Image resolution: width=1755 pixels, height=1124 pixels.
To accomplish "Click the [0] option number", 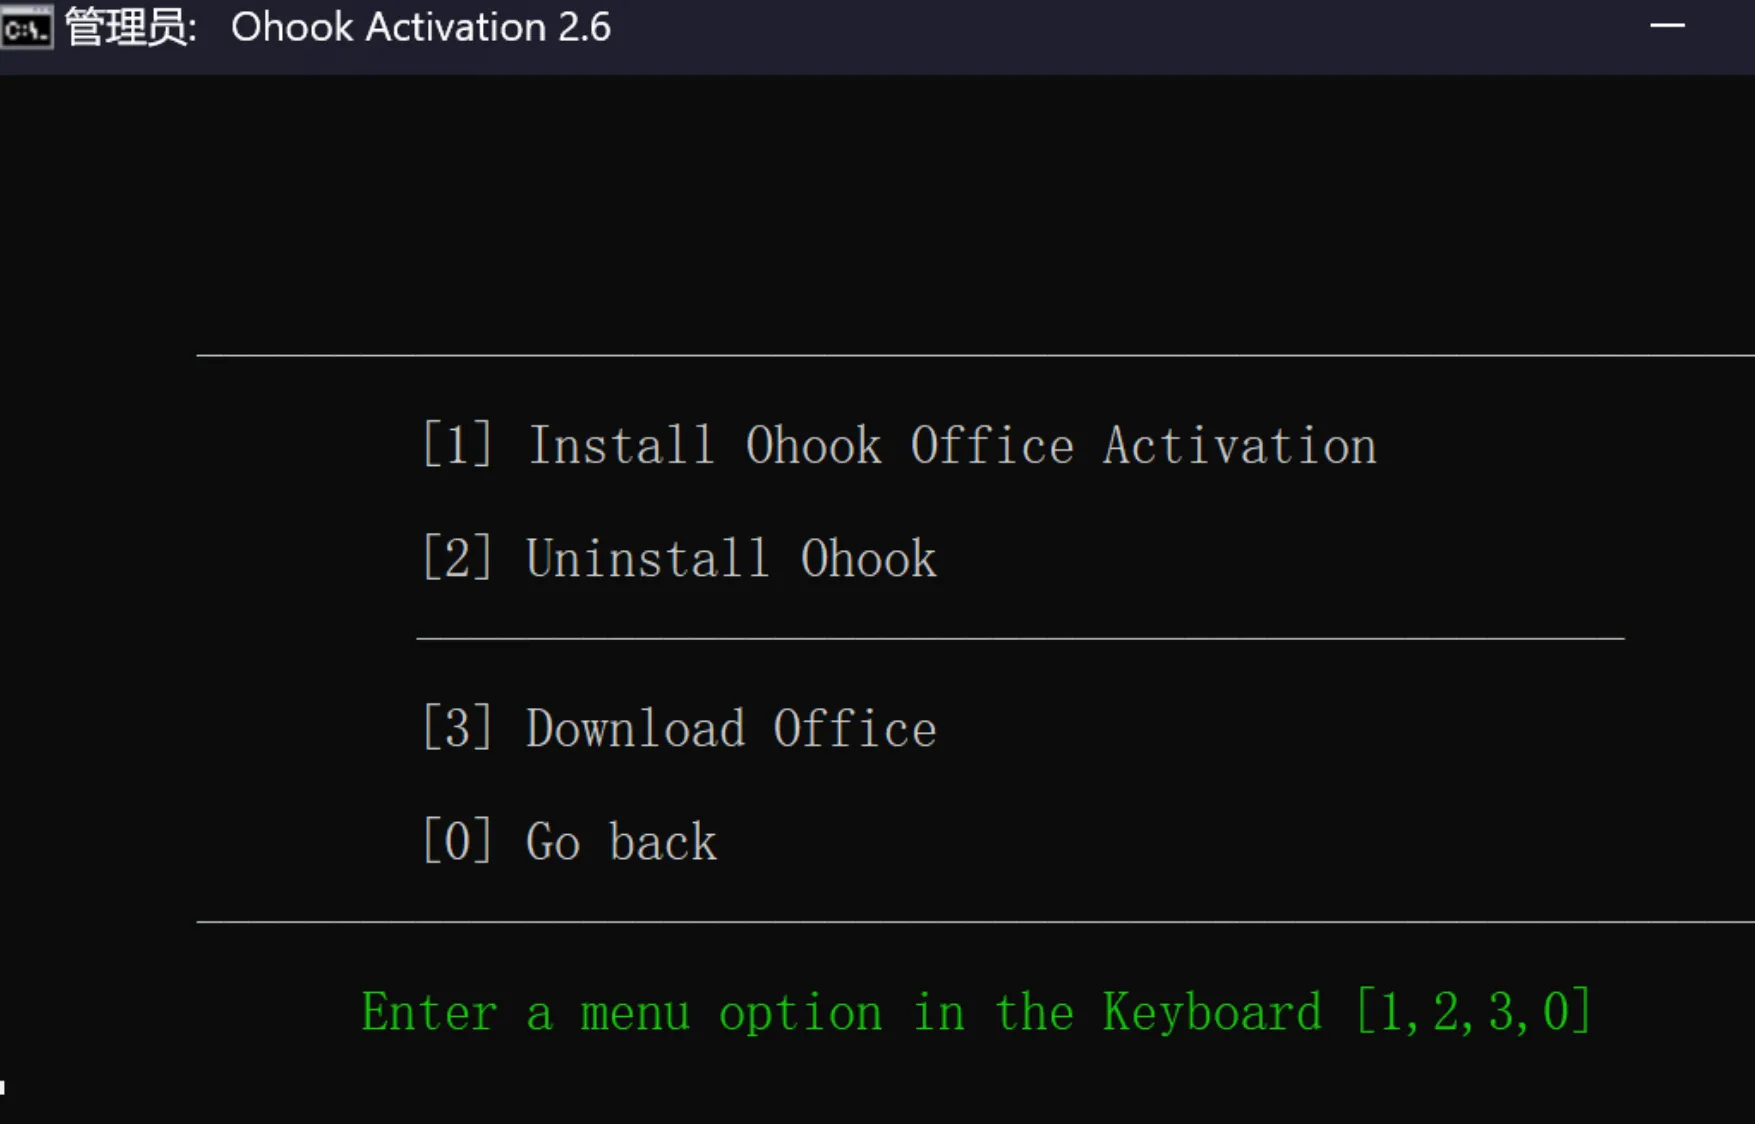I will pyautogui.click(x=457, y=841).
